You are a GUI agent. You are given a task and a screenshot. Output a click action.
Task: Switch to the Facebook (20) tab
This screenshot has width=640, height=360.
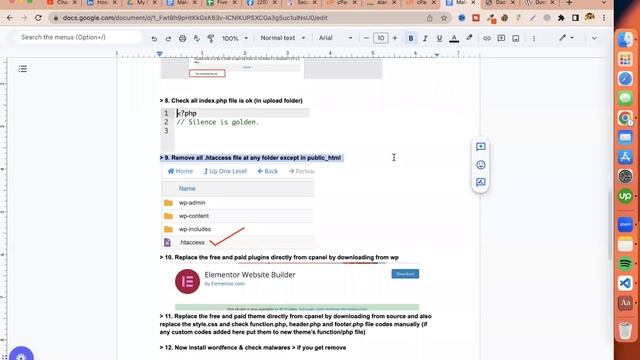(261, 3)
